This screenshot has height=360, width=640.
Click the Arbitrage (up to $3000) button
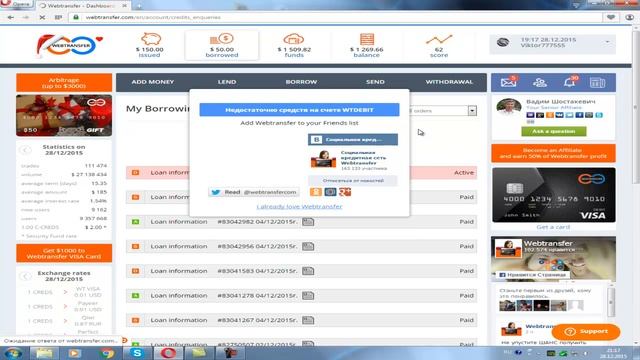(64, 83)
